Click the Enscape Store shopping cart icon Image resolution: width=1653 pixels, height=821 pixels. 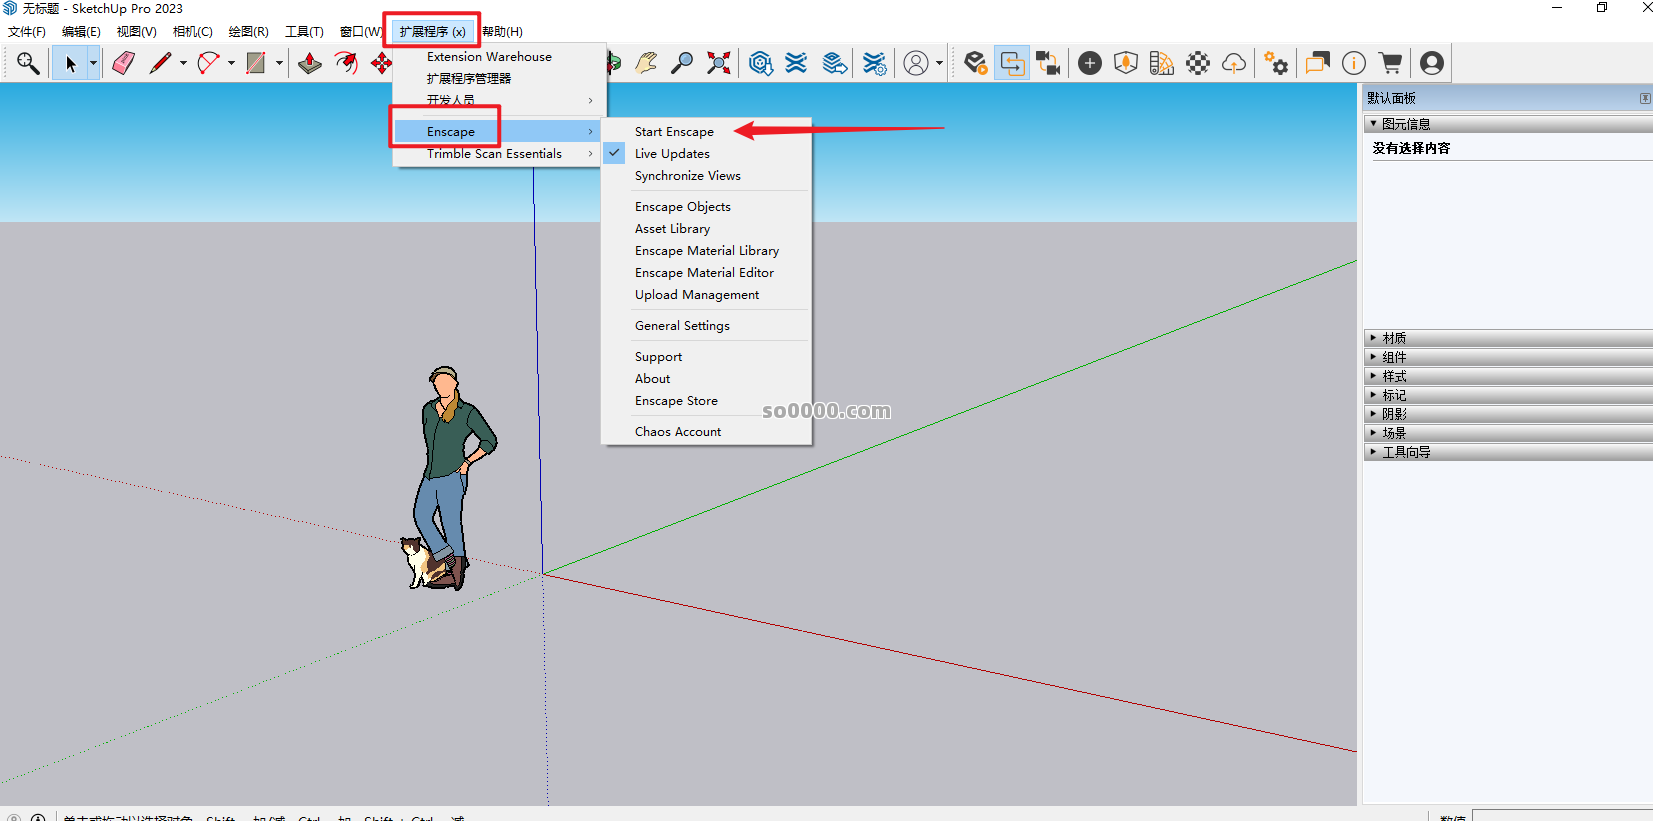click(x=1390, y=63)
